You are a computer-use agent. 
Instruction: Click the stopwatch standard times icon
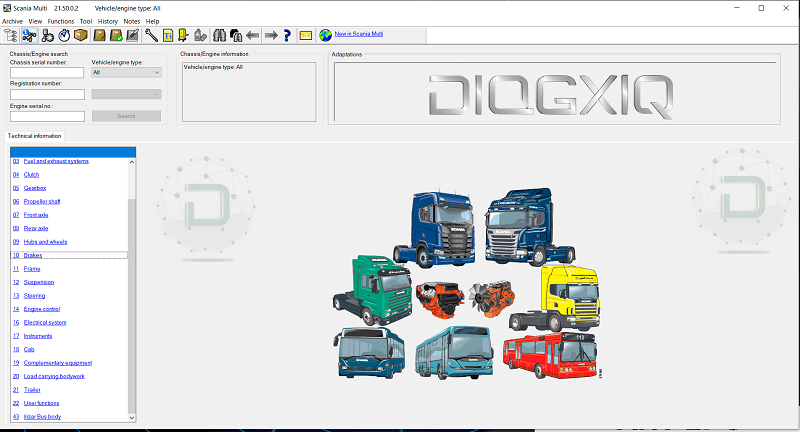click(64, 35)
